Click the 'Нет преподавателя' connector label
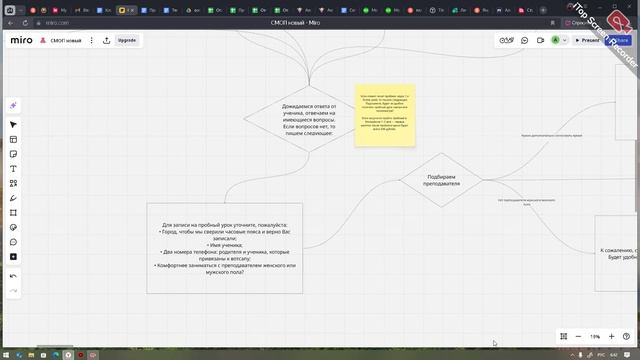This screenshot has height=360, width=640. coord(526,202)
